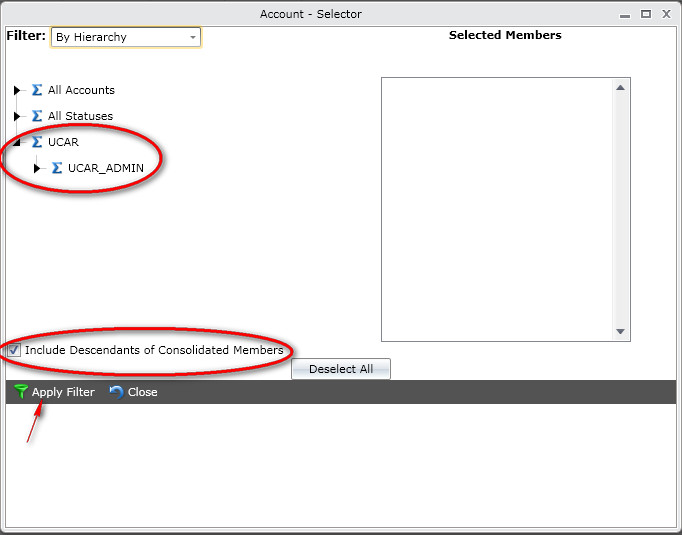Image resolution: width=682 pixels, height=535 pixels.
Task: Click the sigma icon beside All Accounts
Action: click(x=37, y=90)
